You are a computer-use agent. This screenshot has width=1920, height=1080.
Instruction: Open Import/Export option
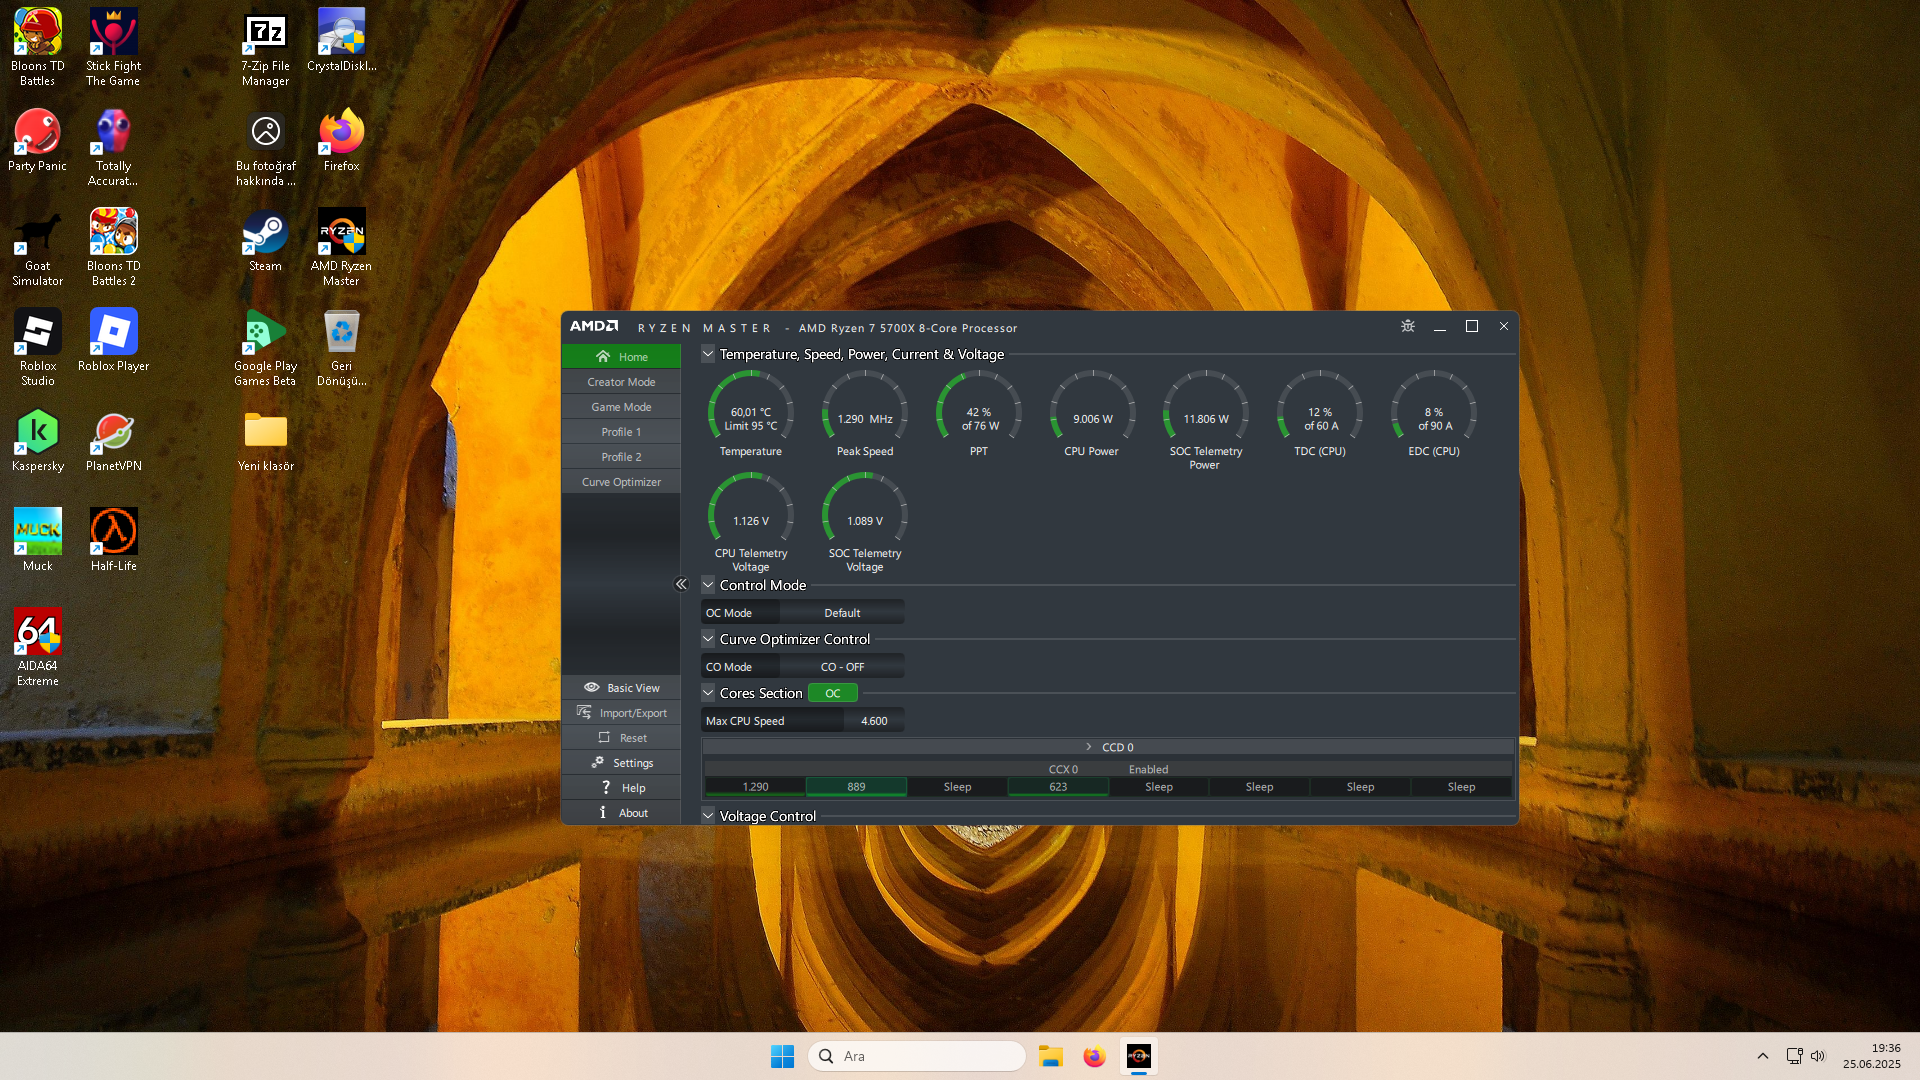coord(621,713)
